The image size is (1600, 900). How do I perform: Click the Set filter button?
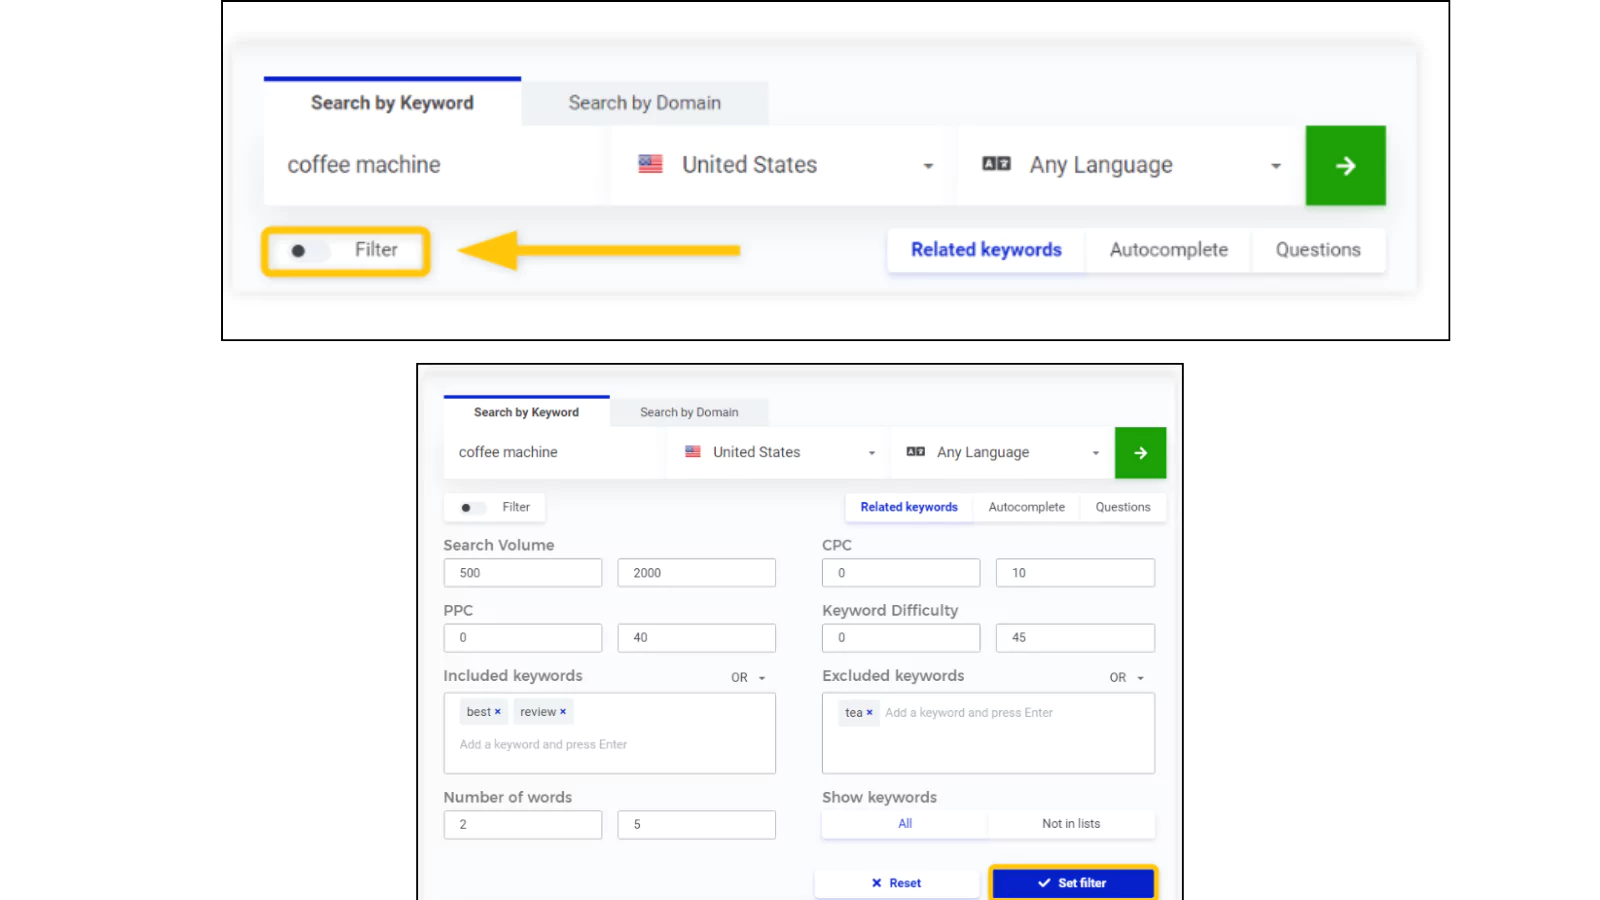click(x=1073, y=883)
